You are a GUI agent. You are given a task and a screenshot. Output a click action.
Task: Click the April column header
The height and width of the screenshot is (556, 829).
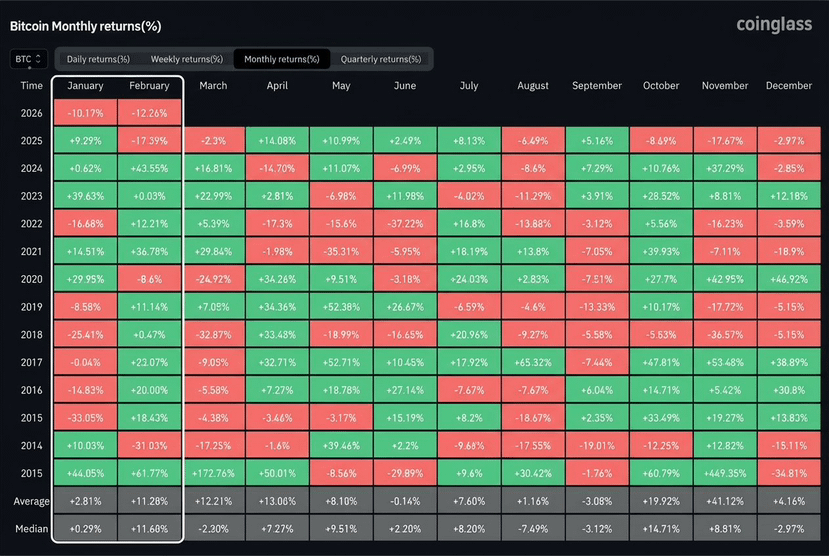(277, 86)
